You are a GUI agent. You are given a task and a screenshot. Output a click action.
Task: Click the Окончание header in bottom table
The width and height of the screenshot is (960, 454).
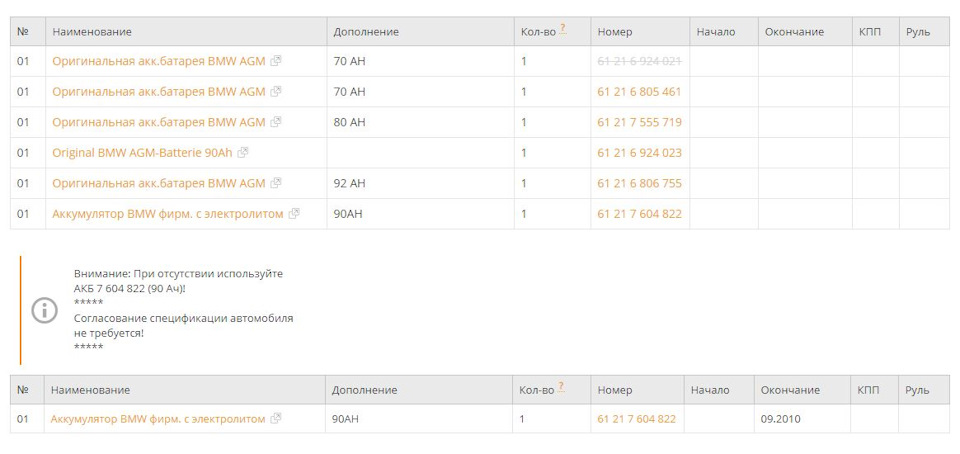(x=790, y=390)
